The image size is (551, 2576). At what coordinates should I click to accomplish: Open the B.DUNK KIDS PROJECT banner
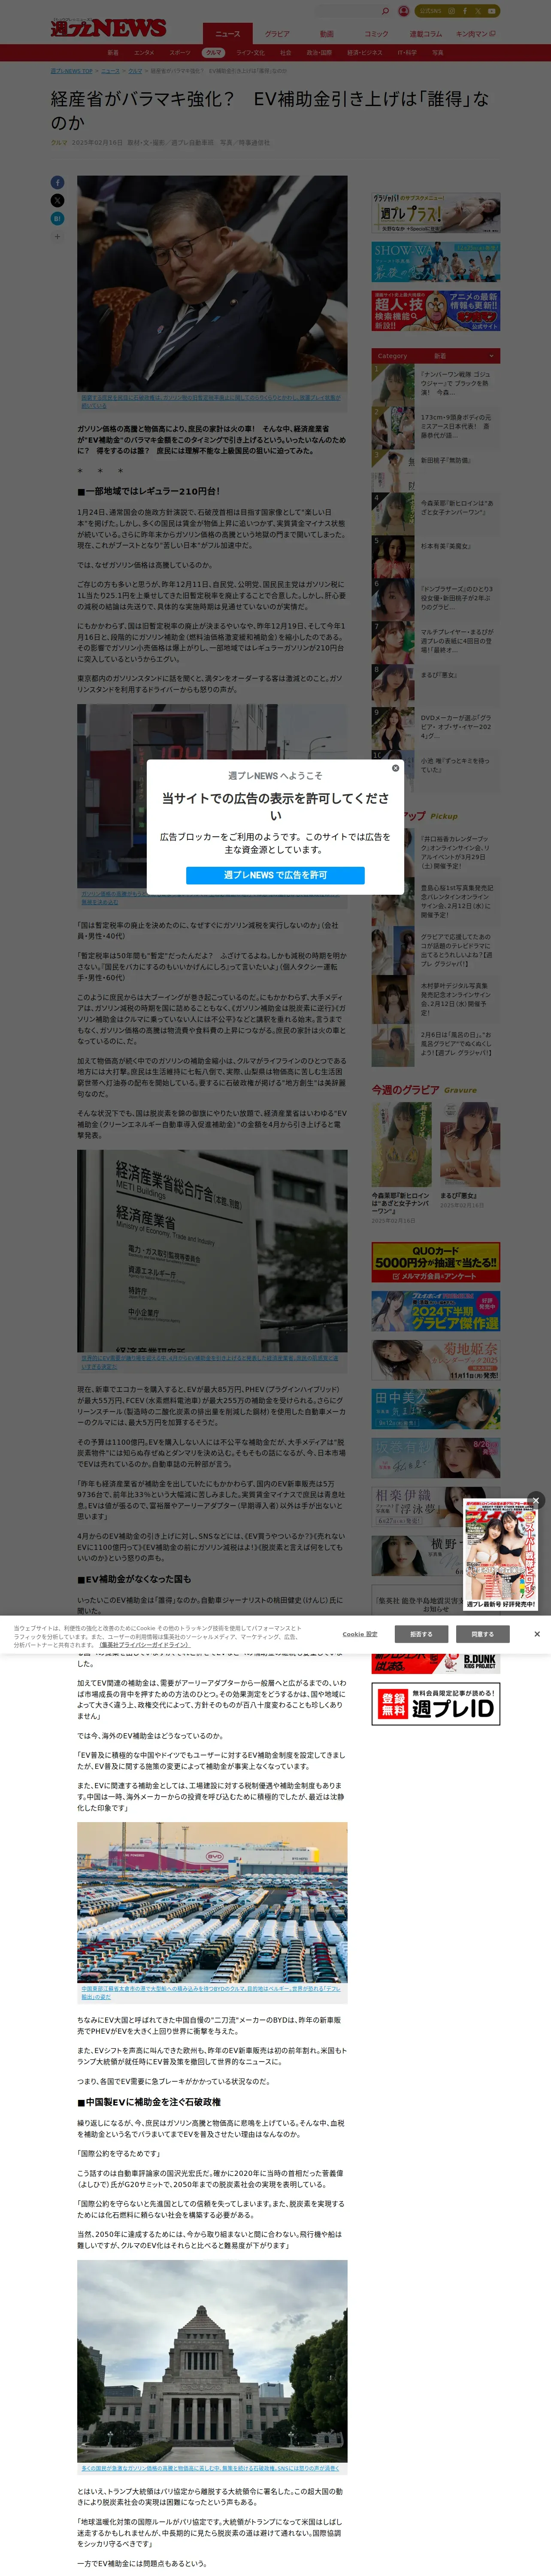coord(436,1662)
